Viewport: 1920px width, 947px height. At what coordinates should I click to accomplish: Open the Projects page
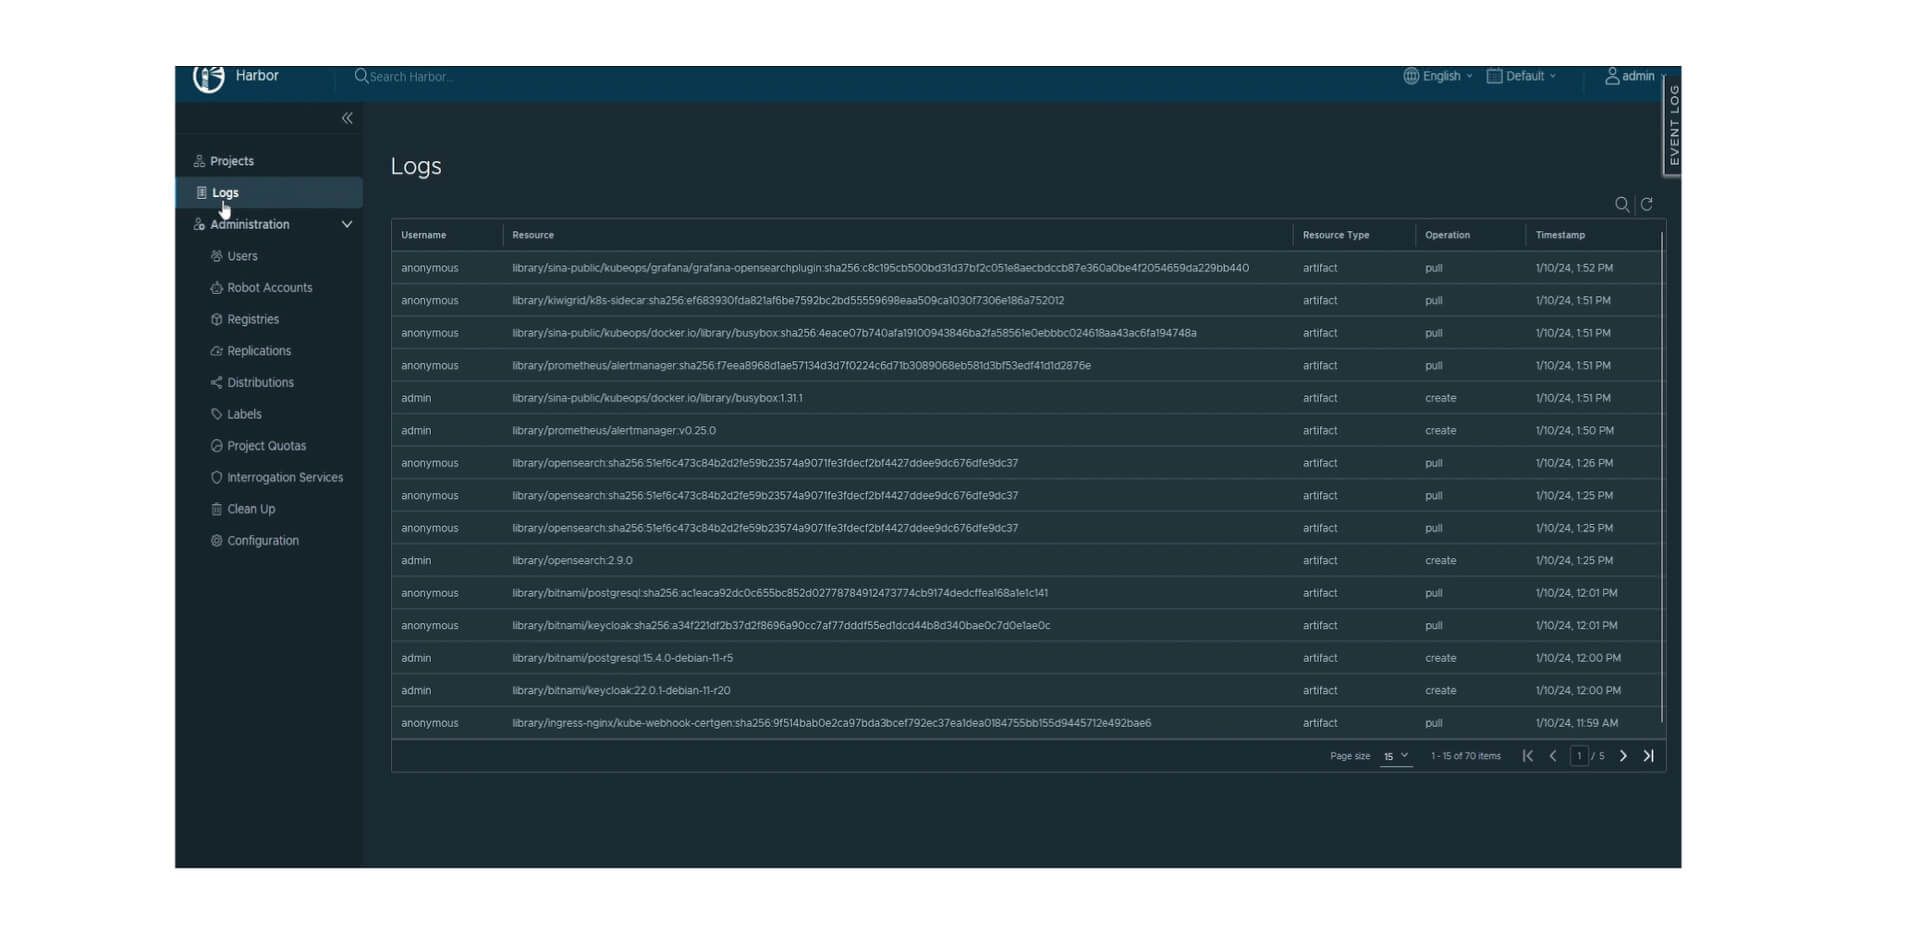coord(231,161)
